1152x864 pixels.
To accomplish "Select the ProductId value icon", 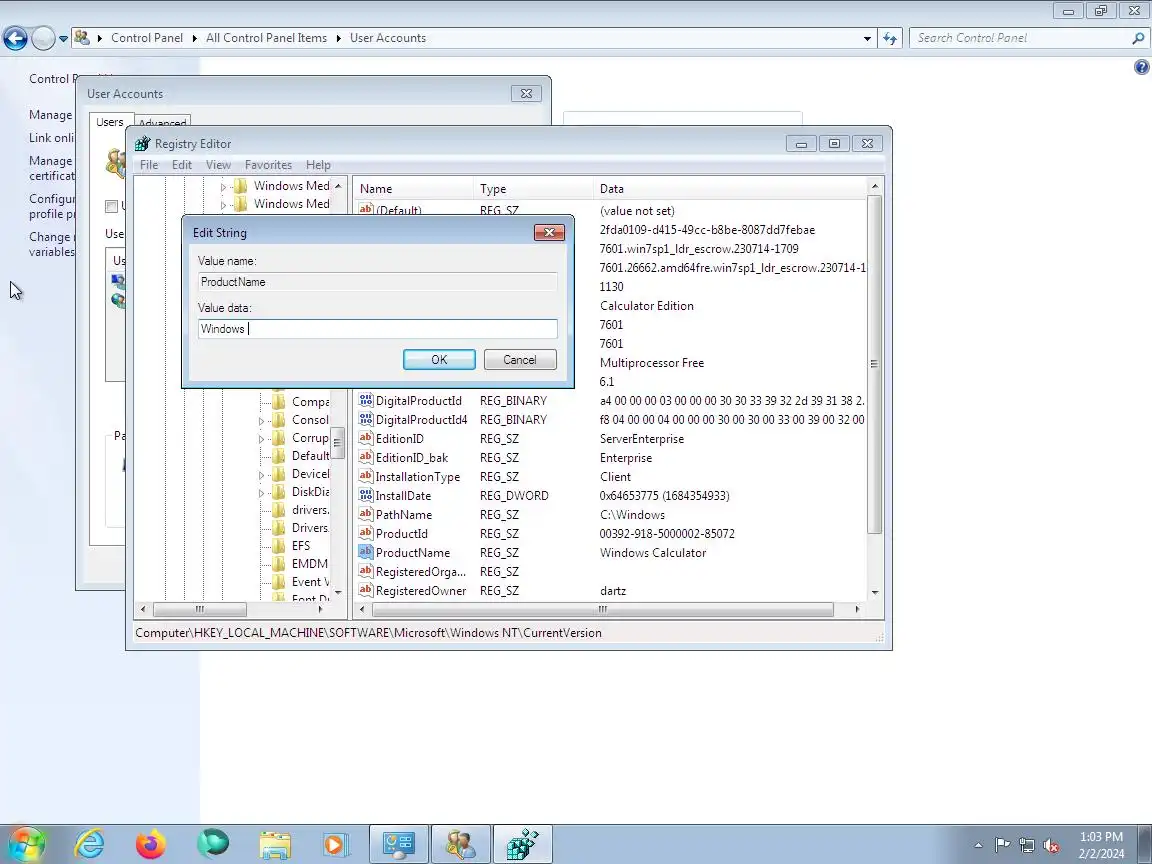I will point(366,533).
